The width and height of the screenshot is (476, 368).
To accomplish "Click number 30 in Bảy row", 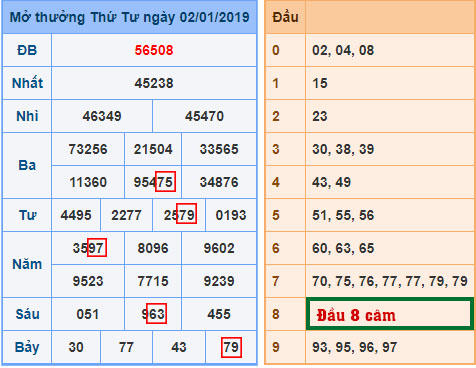I will (x=76, y=347).
